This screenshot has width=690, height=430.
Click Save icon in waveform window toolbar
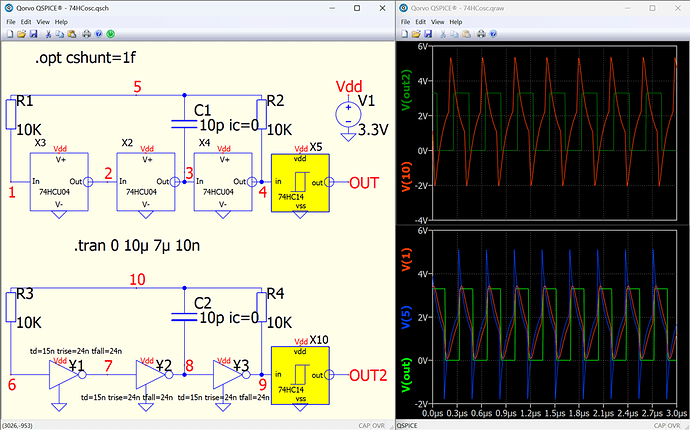pos(428,34)
